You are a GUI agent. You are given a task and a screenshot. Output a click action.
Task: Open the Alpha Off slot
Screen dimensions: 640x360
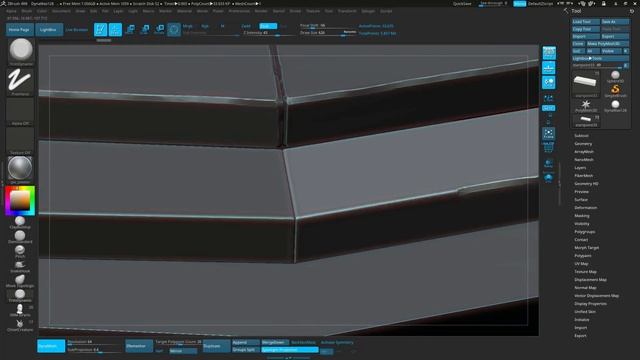coord(20,111)
